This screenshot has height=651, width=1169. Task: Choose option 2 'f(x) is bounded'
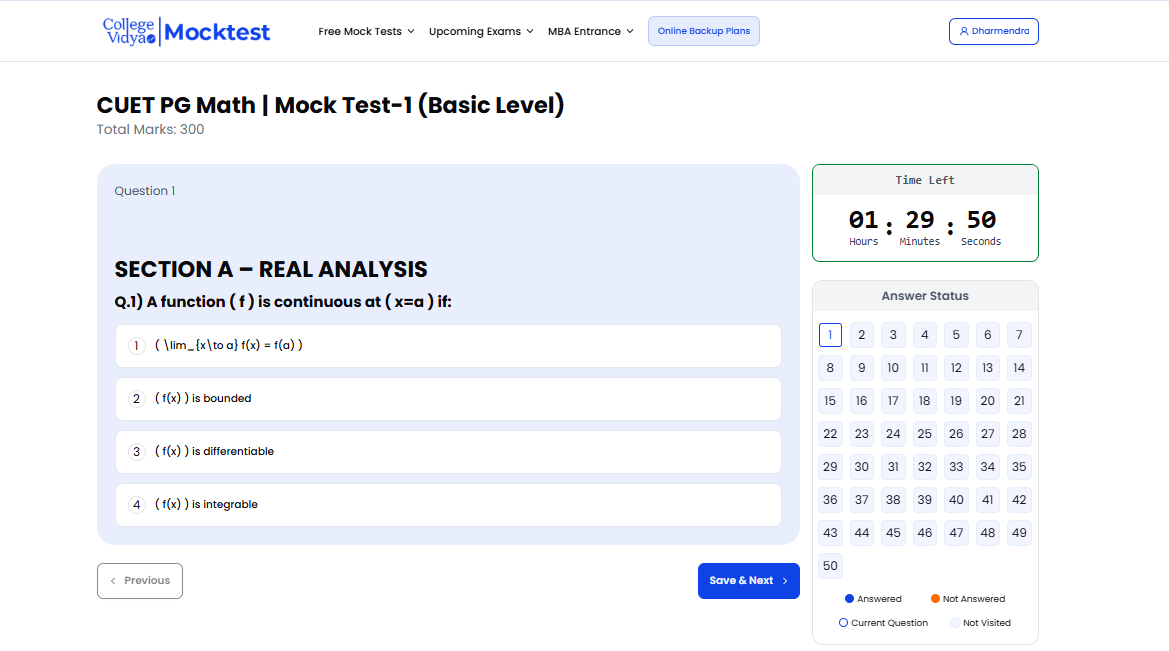coord(448,399)
